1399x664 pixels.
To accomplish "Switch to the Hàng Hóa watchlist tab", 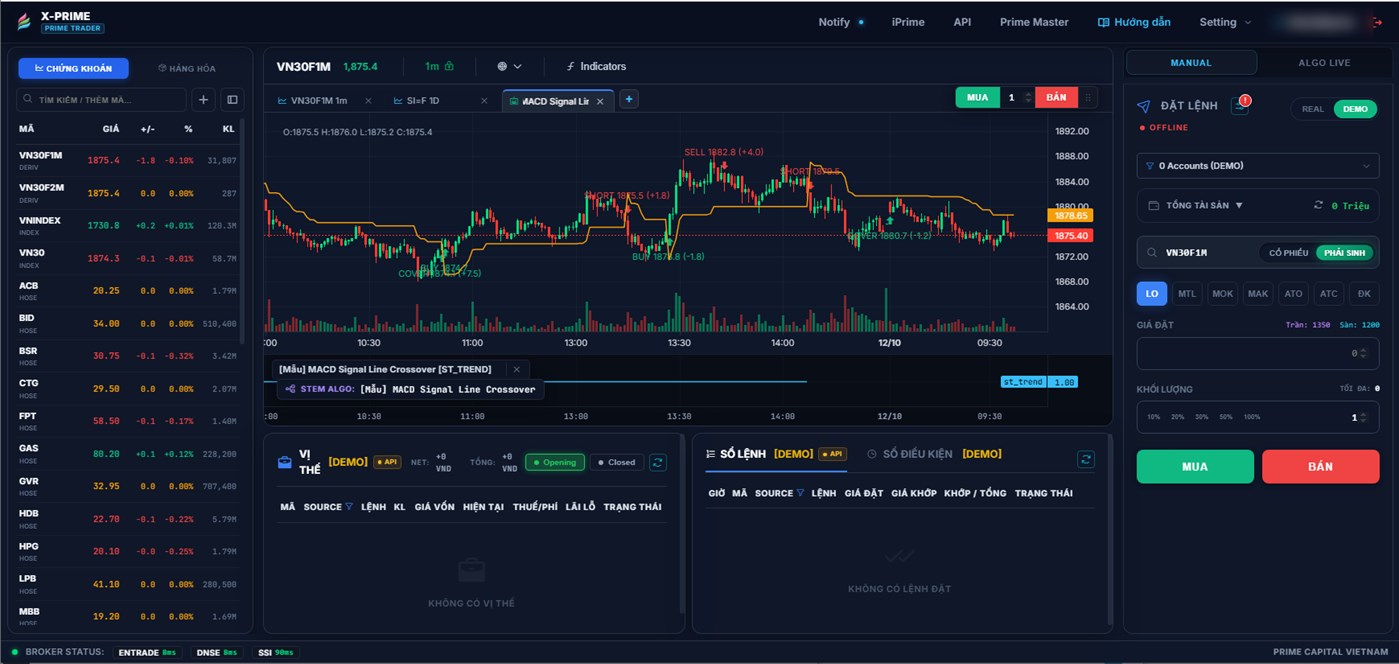I will (x=187, y=68).
